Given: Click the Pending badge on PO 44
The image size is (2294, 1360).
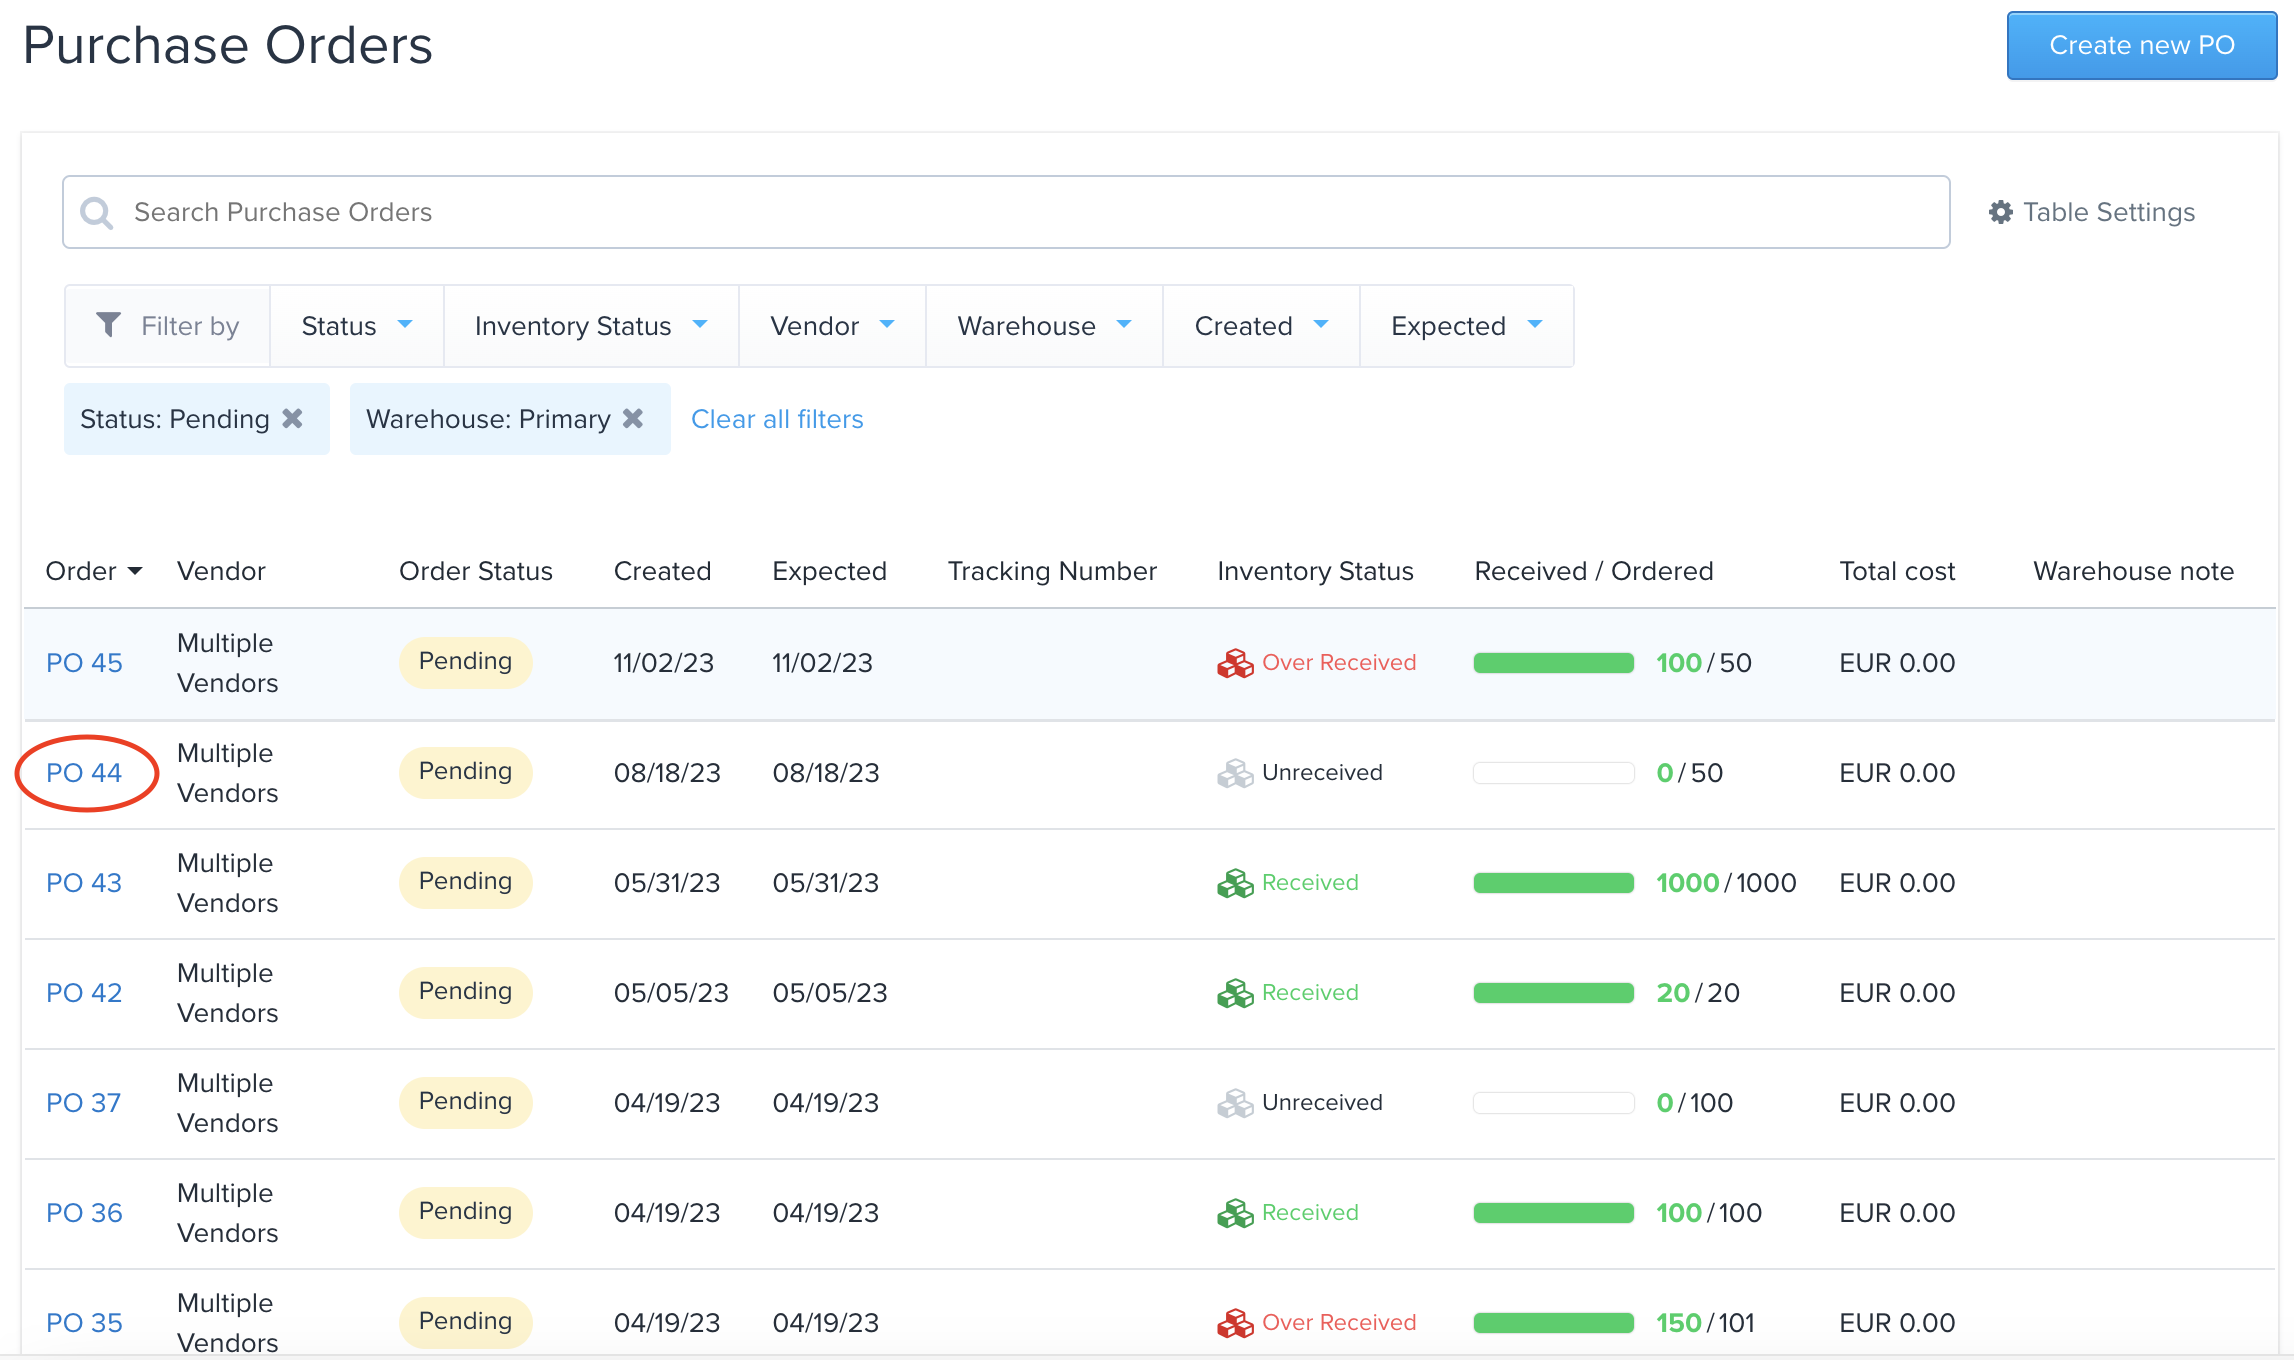Looking at the screenshot, I should 465,772.
